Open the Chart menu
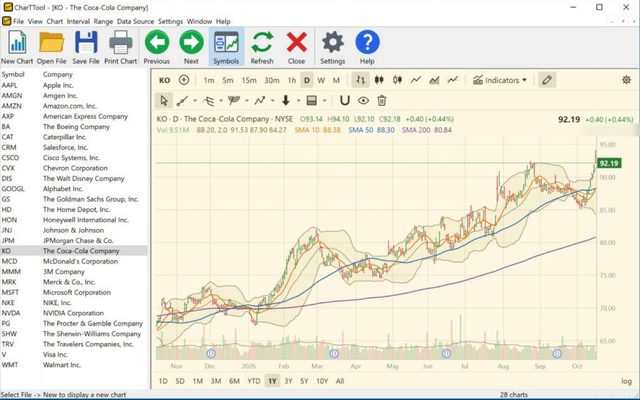 click(x=55, y=21)
